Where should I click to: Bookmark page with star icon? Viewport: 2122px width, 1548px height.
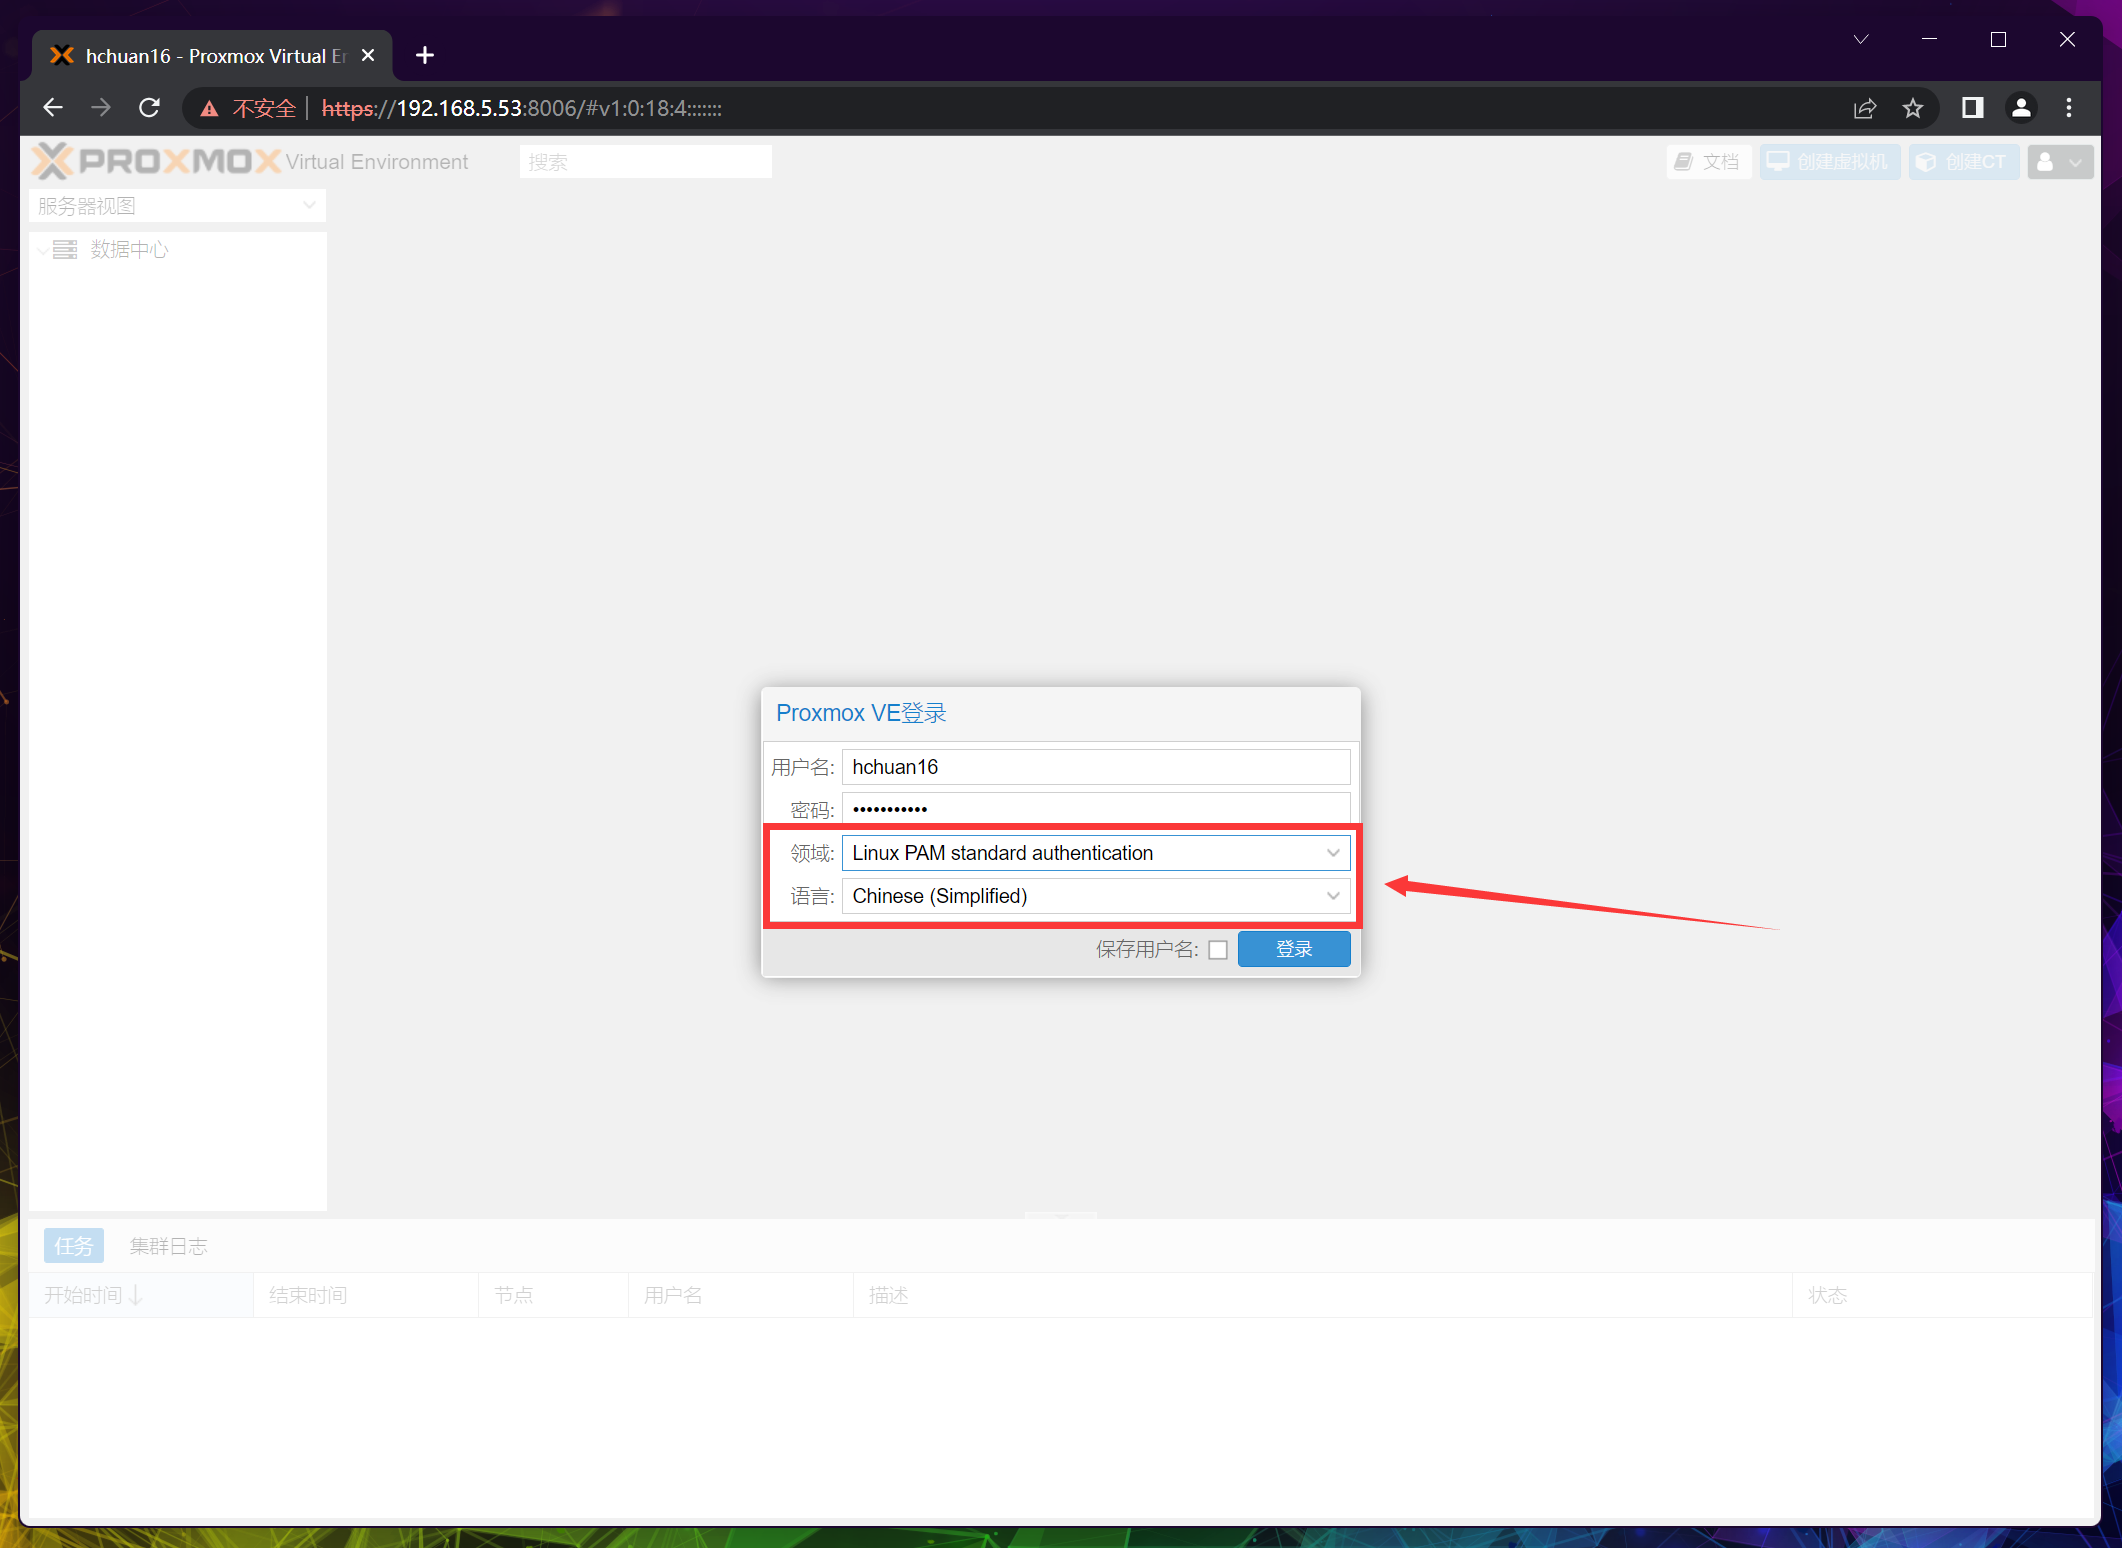point(1912,108)
